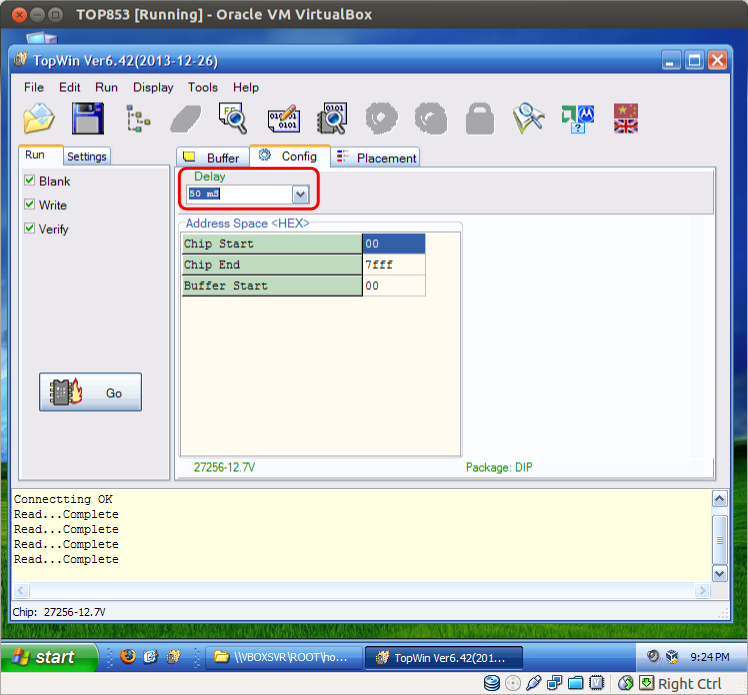
Task: Uncheck the Blank checkbox
Action: 30,180
